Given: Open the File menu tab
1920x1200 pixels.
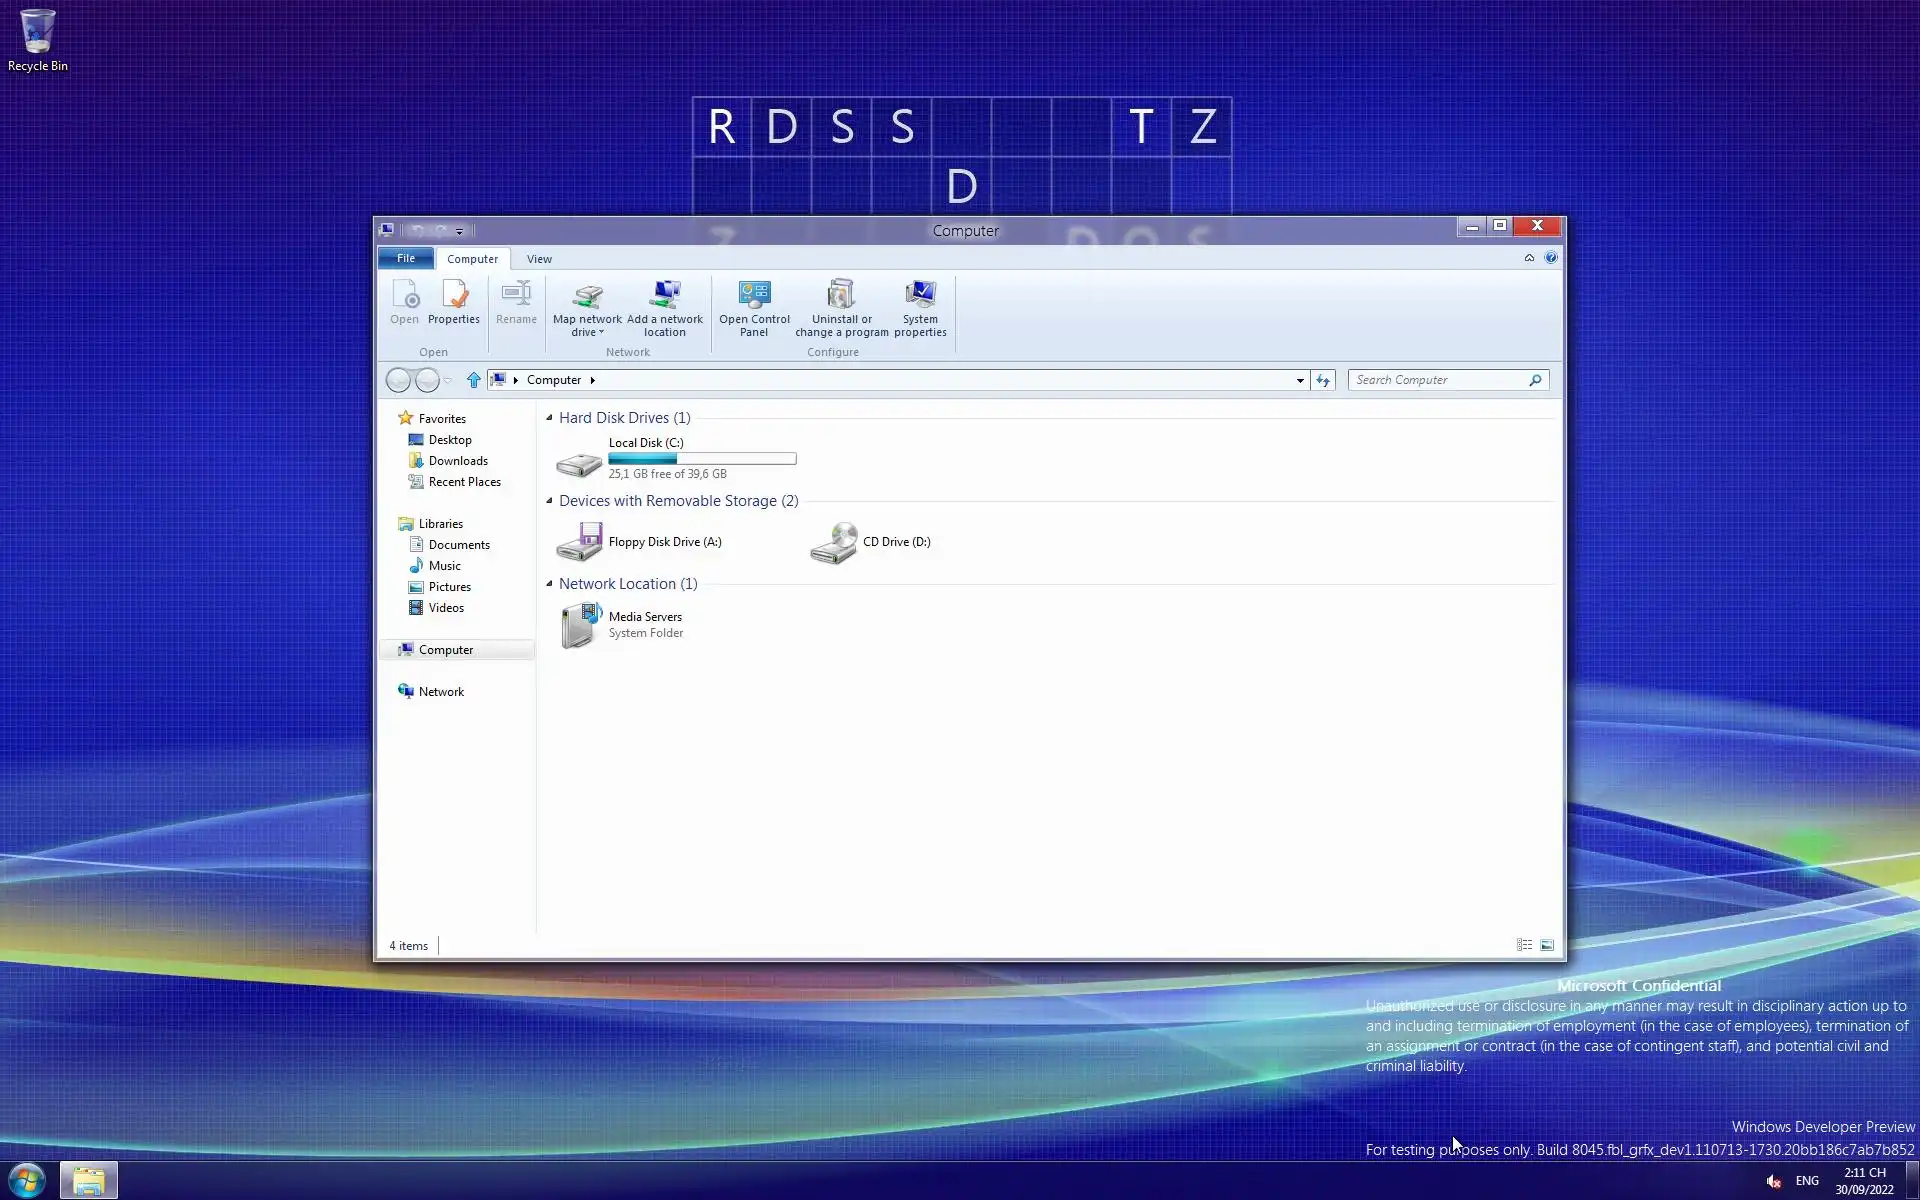Looking at the screenshot, I should (405, 258).
